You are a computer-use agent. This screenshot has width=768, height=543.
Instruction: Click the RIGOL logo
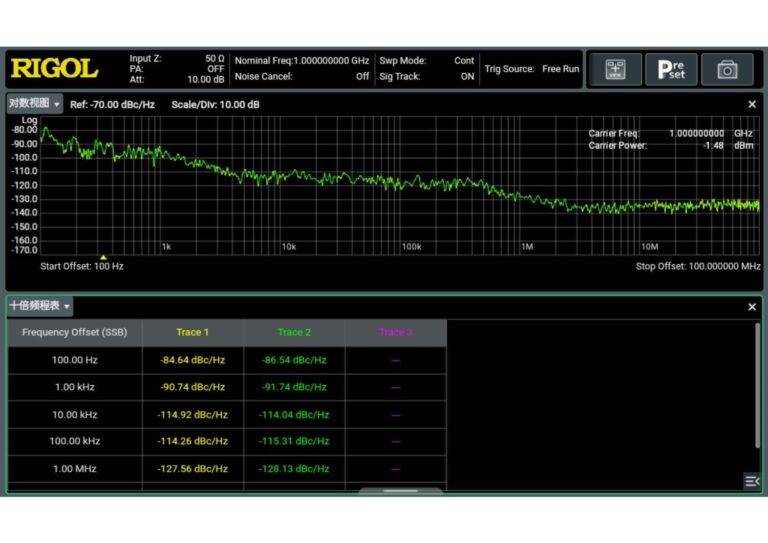[54, 68]
